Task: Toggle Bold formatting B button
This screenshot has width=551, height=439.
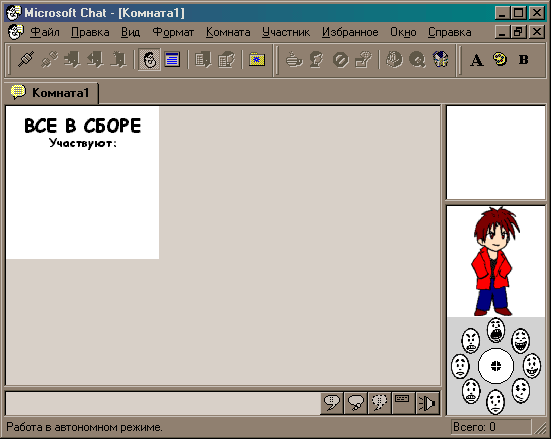Action: click(x=523, y=60)
